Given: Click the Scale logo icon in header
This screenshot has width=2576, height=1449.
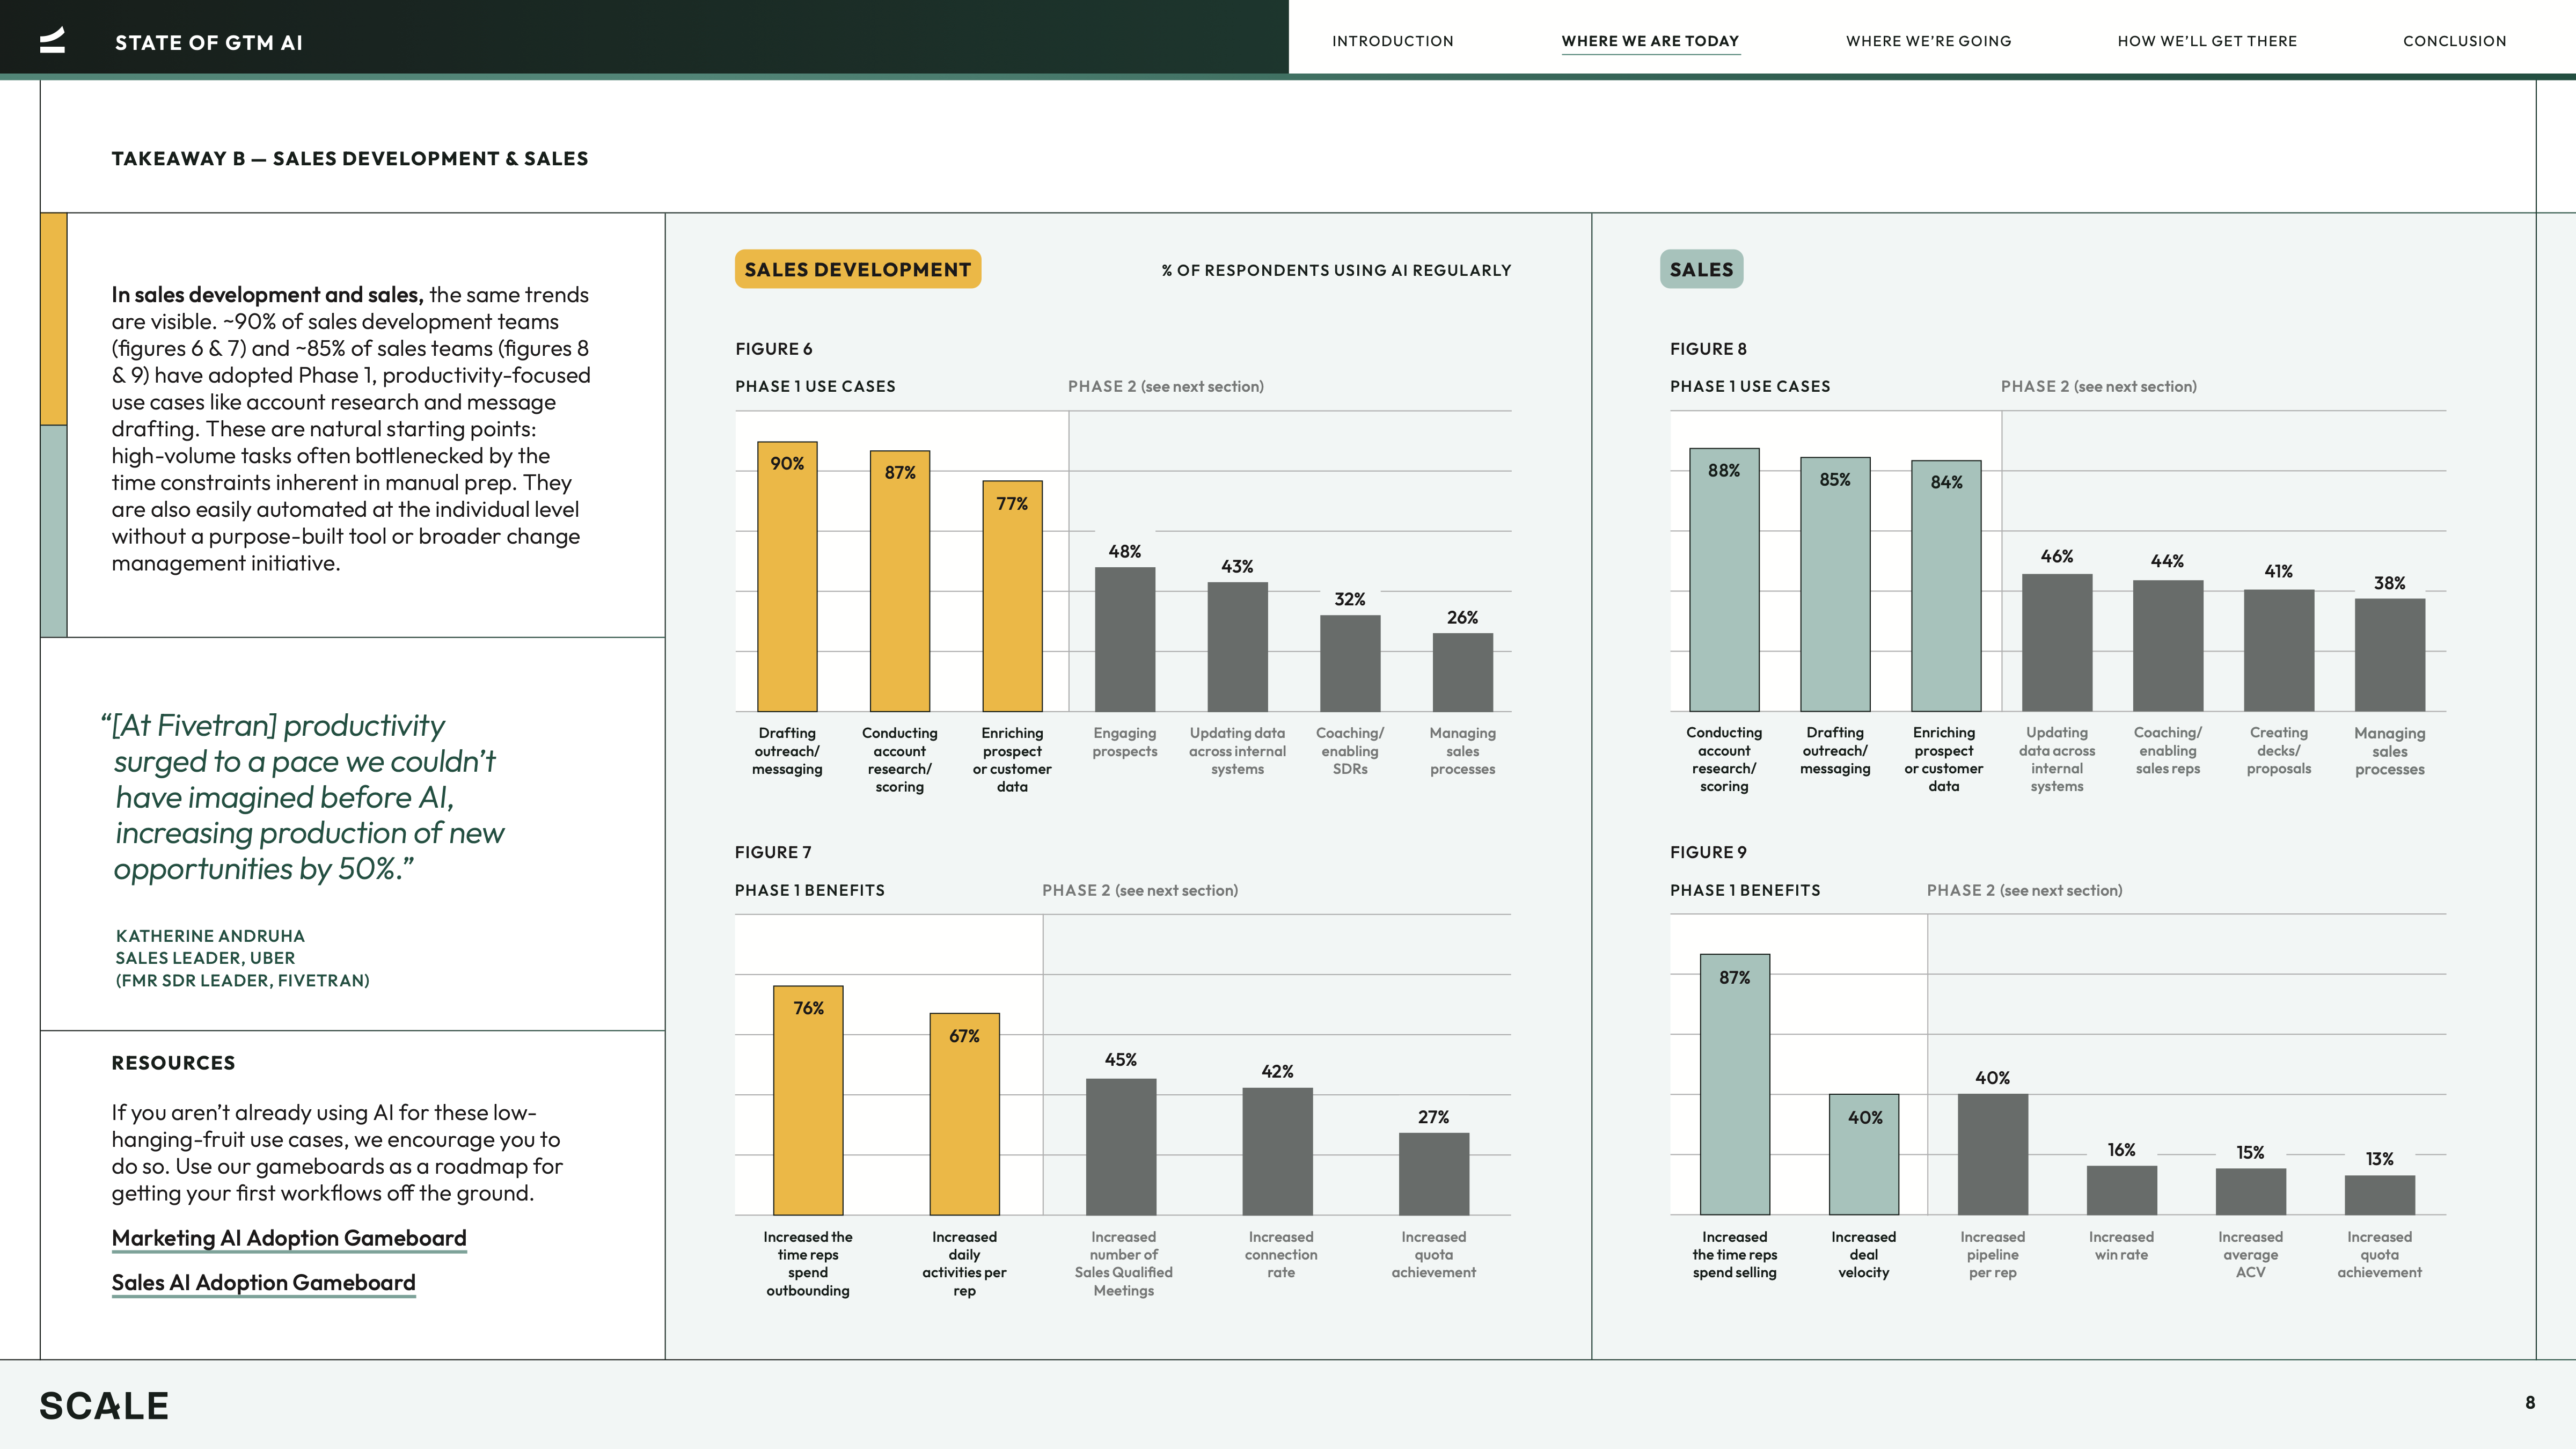Looking at the screenshot, I should (52, 40).
